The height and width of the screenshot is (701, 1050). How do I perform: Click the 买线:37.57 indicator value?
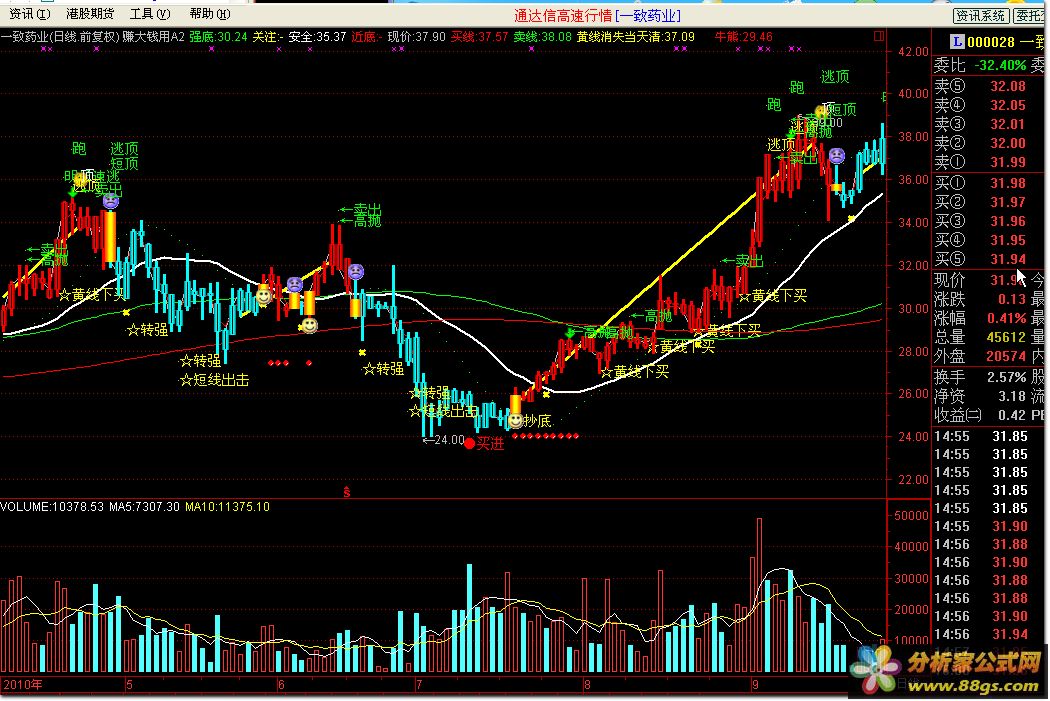coord(479,37)
